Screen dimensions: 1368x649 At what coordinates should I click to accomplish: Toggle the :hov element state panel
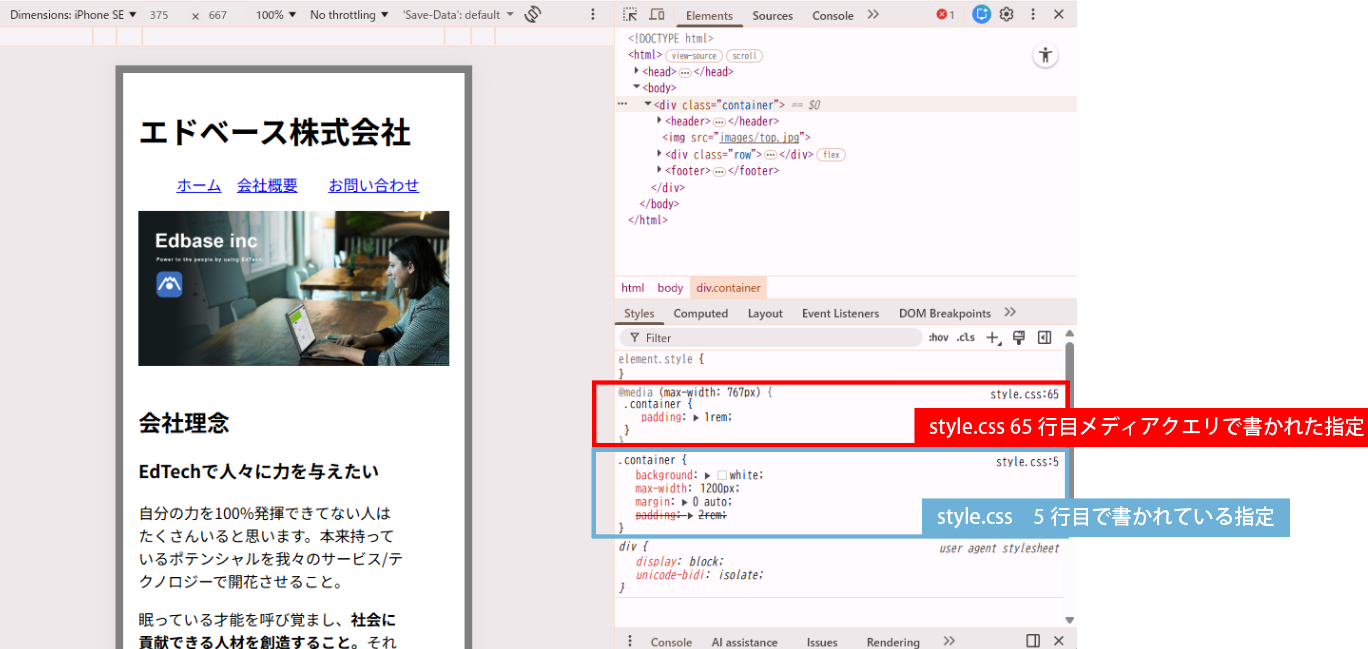tap(938, 338)
